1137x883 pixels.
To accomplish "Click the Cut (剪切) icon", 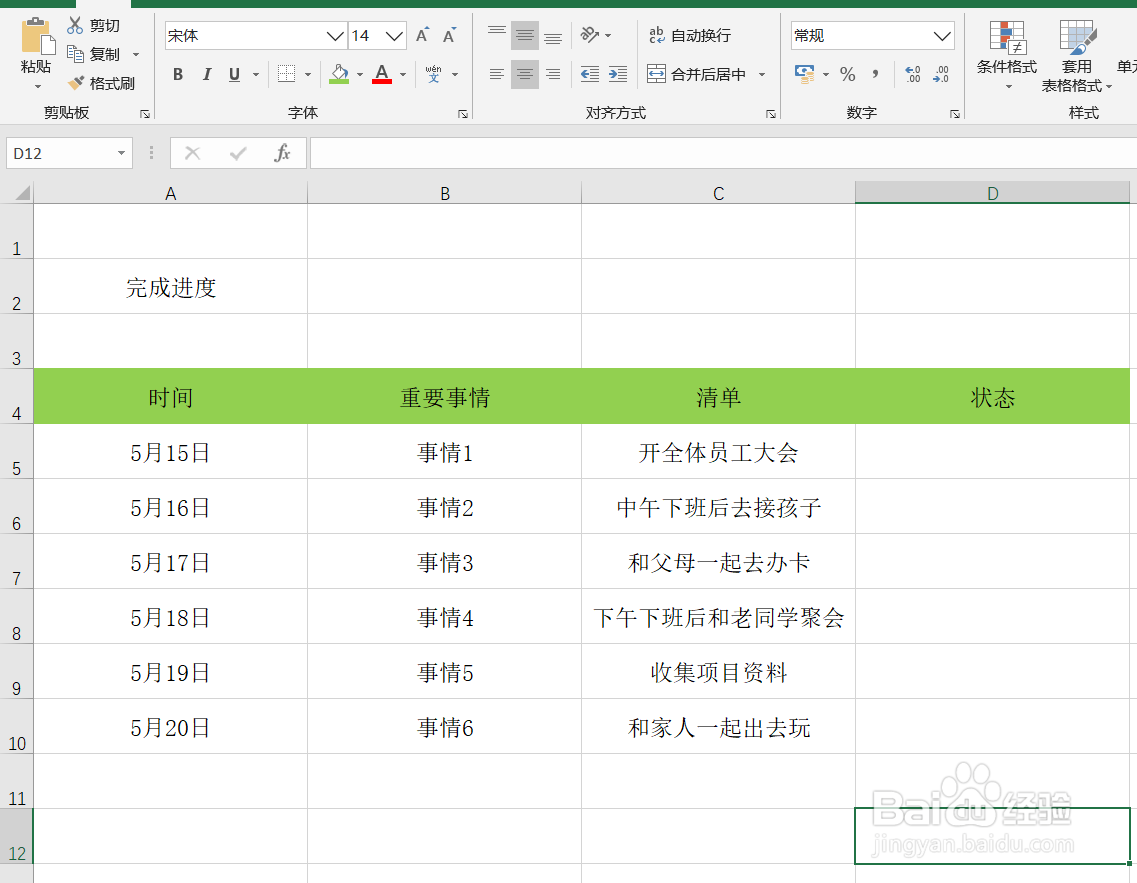I will tap(77, 24).
